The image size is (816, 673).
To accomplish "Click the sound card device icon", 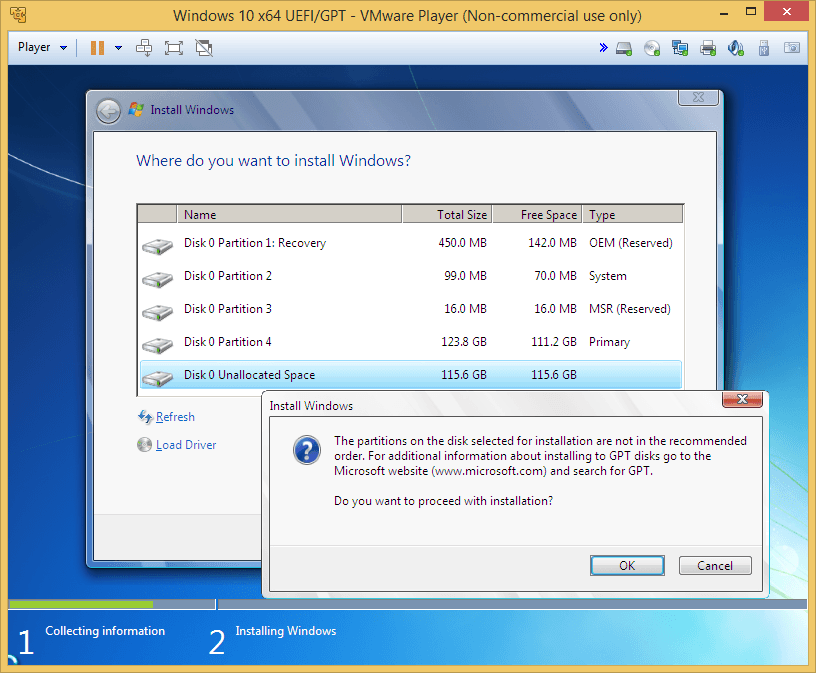I will click(x=735, y=47).
